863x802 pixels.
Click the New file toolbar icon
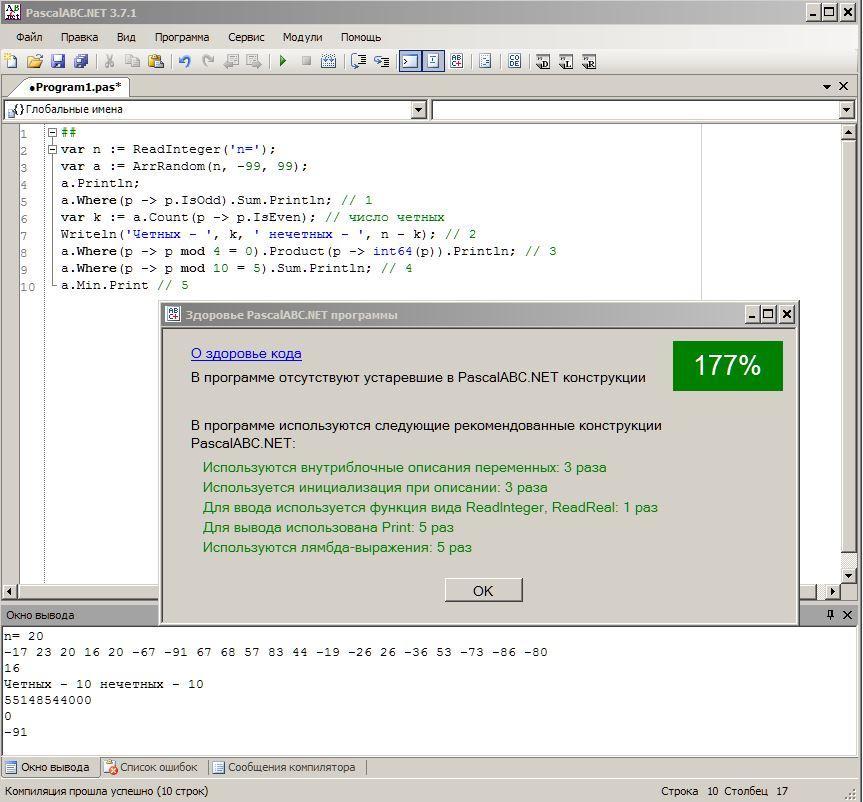point(11,61)
